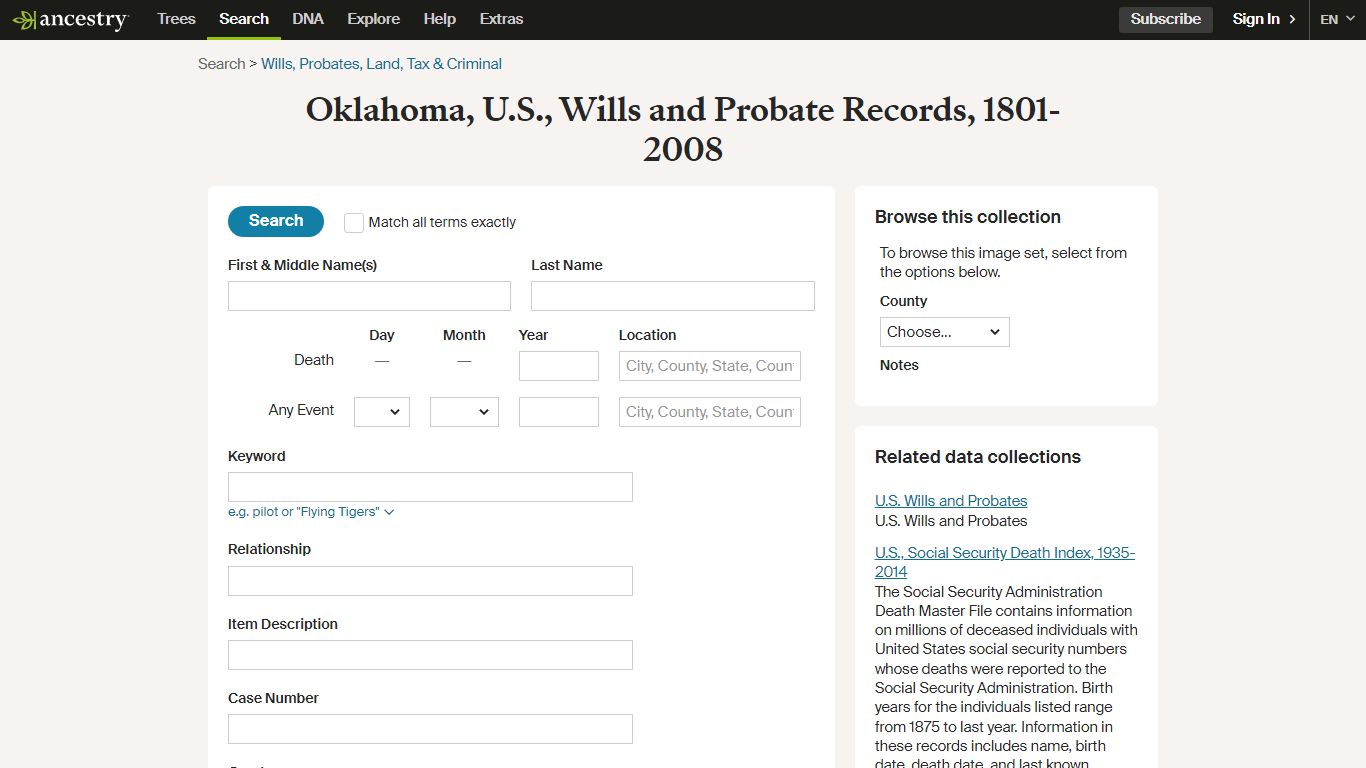Image resolution: width=1366 pixels, height=768 pixels.
Task: Open the DNA menu
Action: click(x=308, y=19)
